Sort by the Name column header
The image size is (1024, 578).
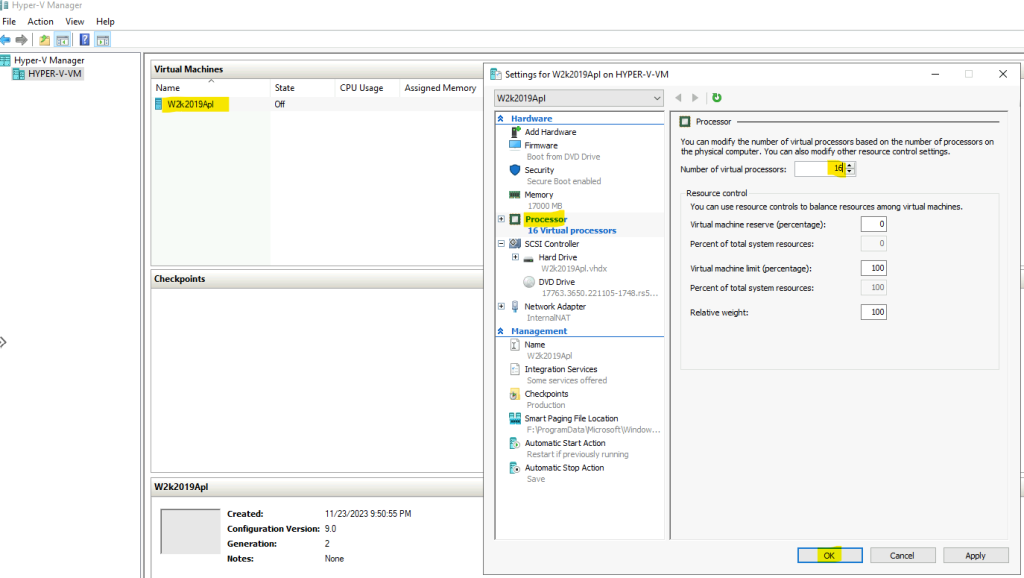[x=210, y=88]
